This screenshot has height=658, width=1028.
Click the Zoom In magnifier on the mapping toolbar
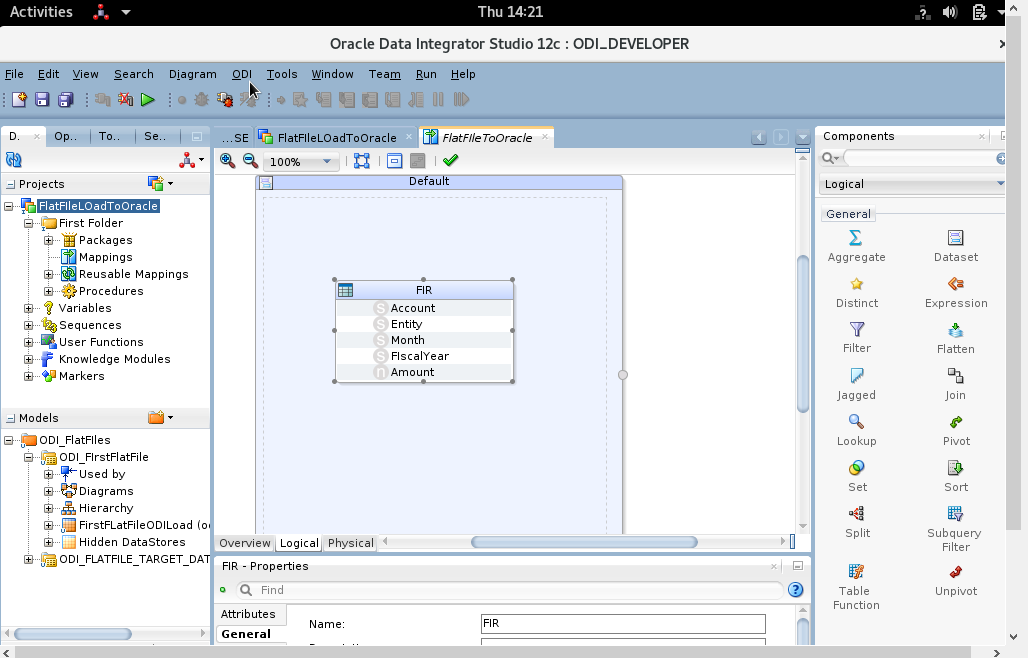click(227, 160)
